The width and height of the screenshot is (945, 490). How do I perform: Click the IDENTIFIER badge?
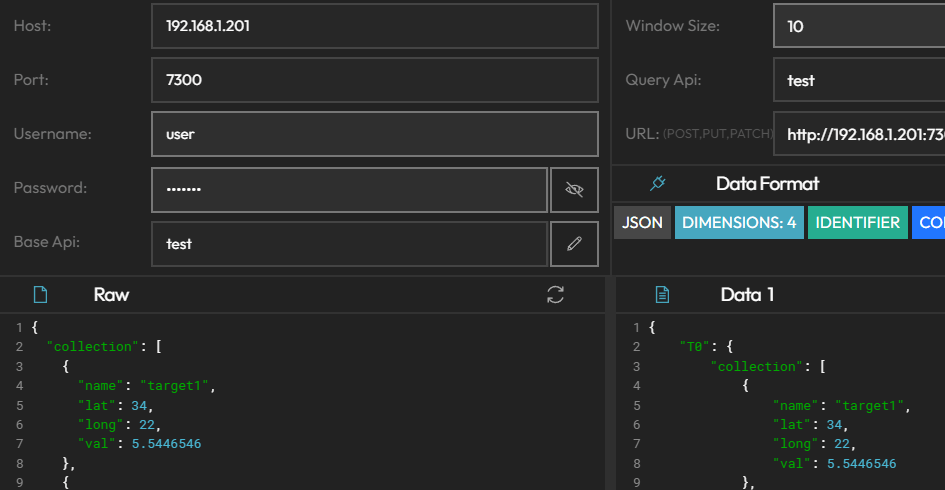[x=857, y=222]
